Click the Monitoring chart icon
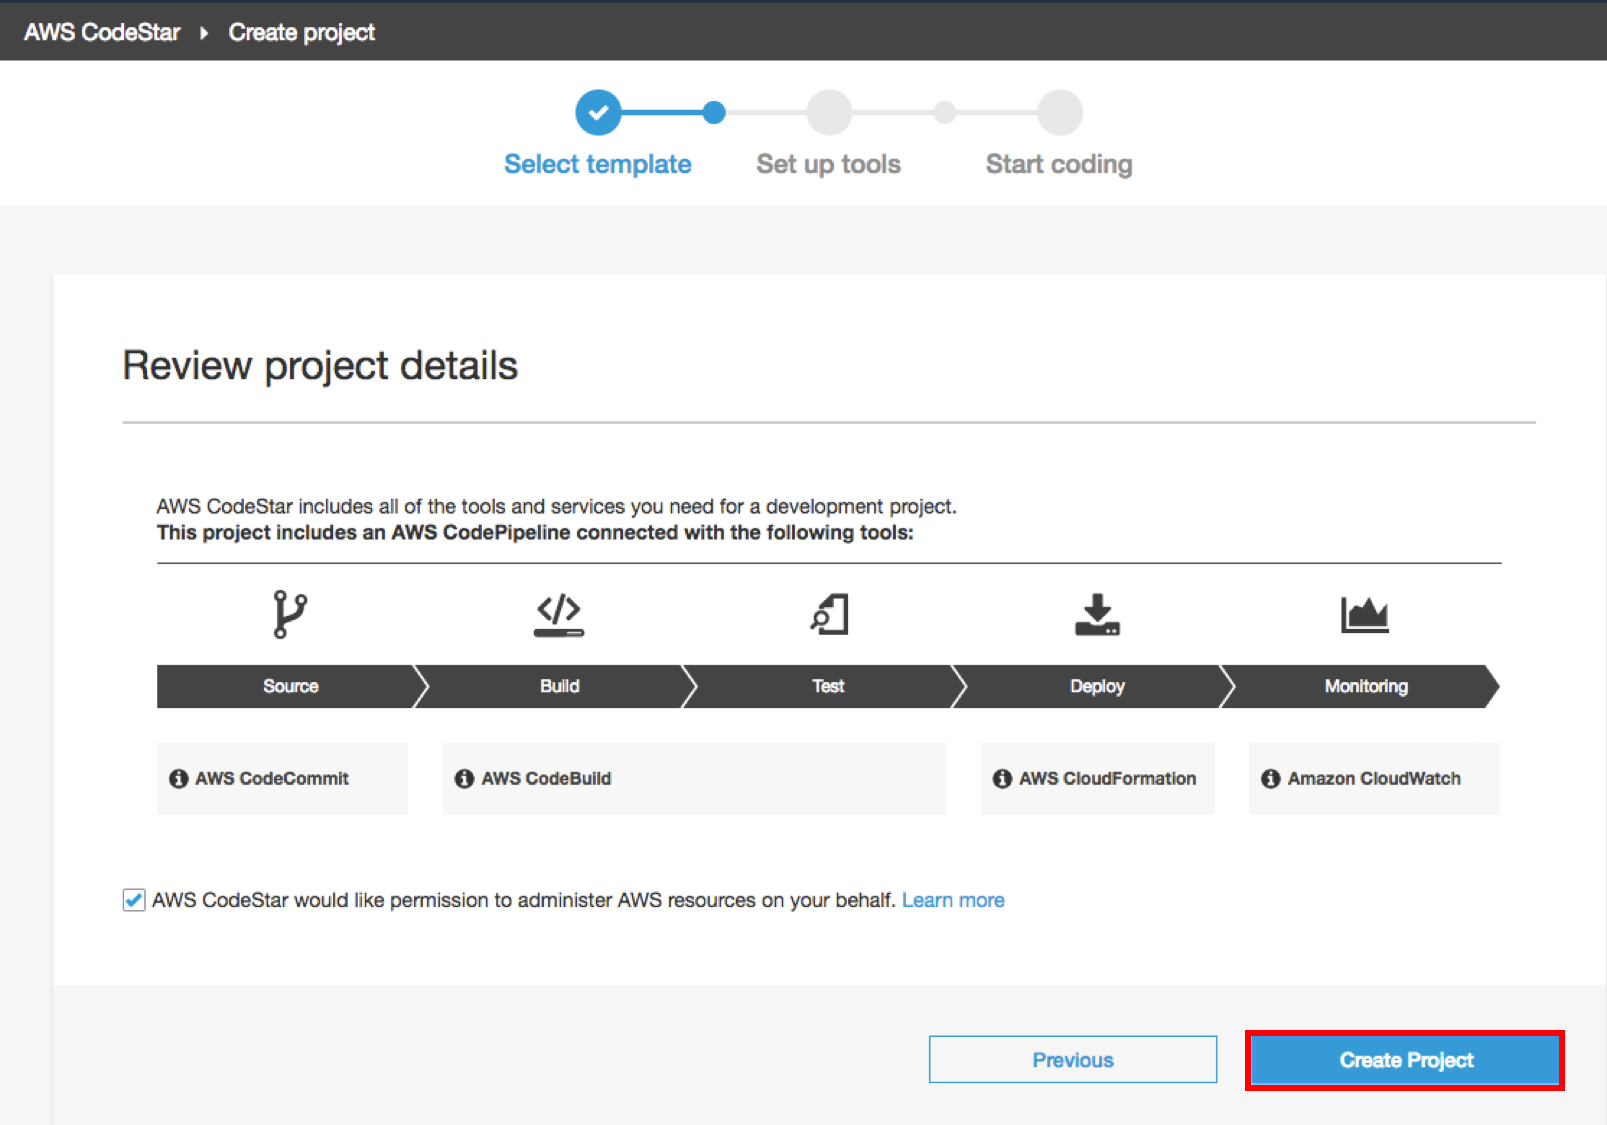The image size is (1607, 1125). 1365,614
